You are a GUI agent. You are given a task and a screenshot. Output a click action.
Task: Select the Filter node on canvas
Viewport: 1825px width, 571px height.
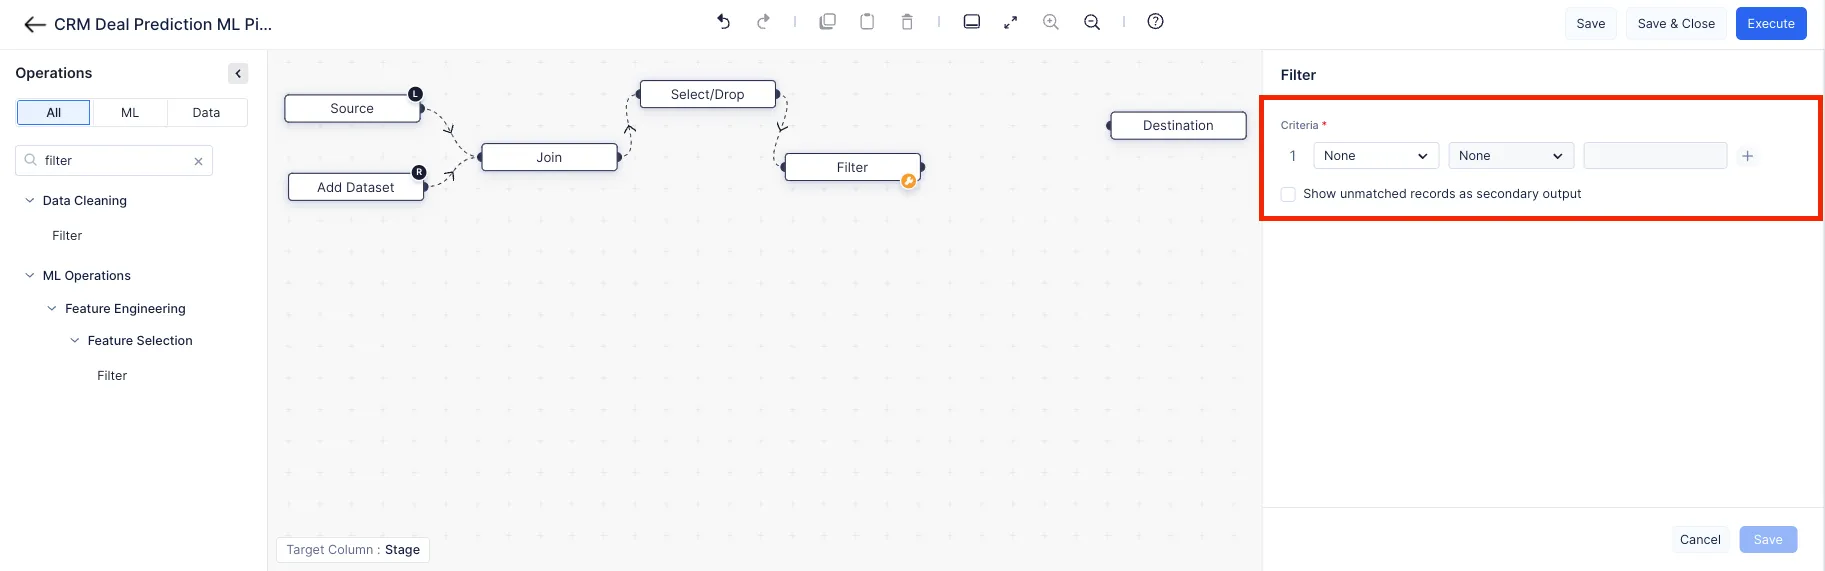click(x=852, y=167)
